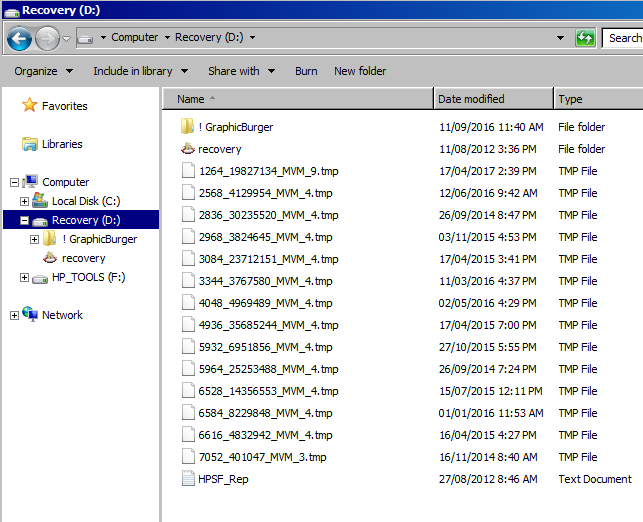Select file icon of 2836_30235520_MVM_4.tmp
This screenshot has height=522, width=643.
188,214
